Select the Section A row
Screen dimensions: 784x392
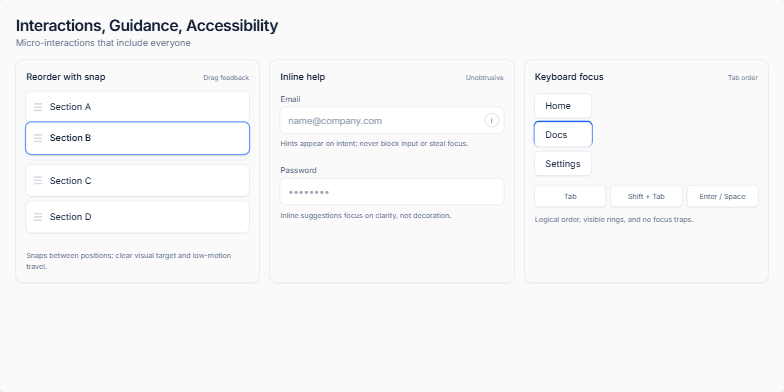(138, 106)
